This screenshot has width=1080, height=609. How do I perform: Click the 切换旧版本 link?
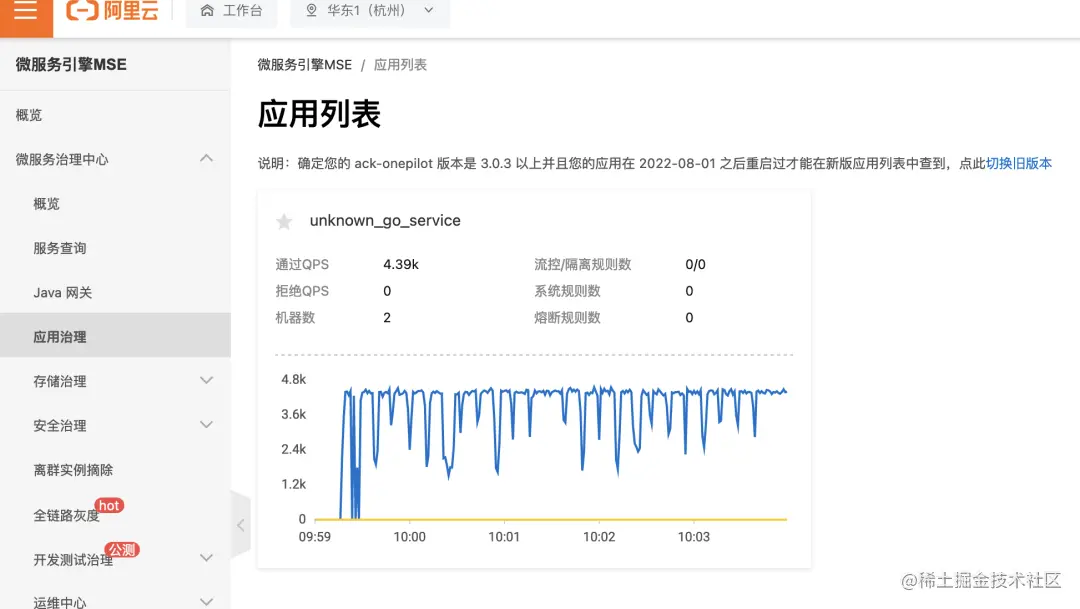1019,163
